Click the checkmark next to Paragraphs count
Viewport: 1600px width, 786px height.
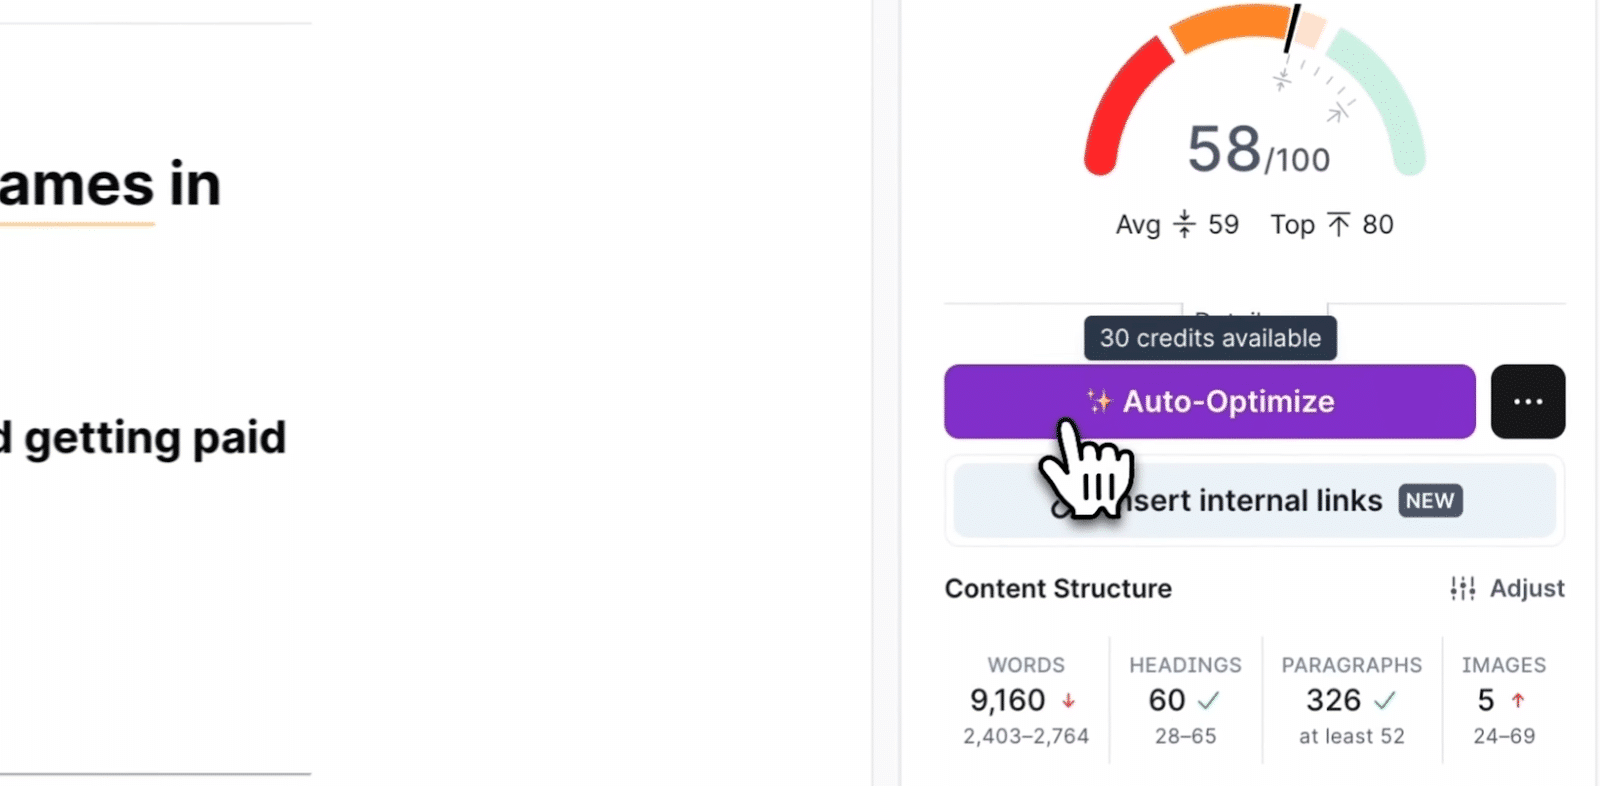1384,701
